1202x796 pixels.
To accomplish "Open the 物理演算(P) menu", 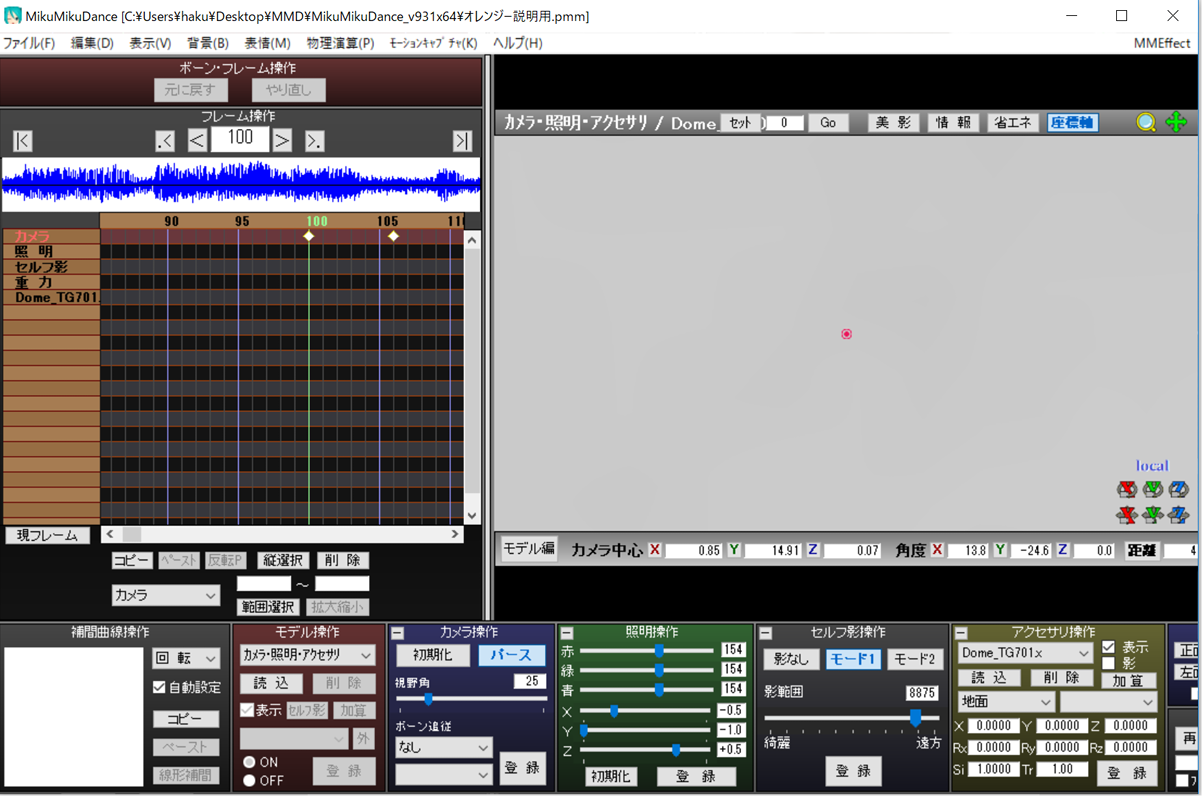I will pyautogui.click(x=340, y=43).
